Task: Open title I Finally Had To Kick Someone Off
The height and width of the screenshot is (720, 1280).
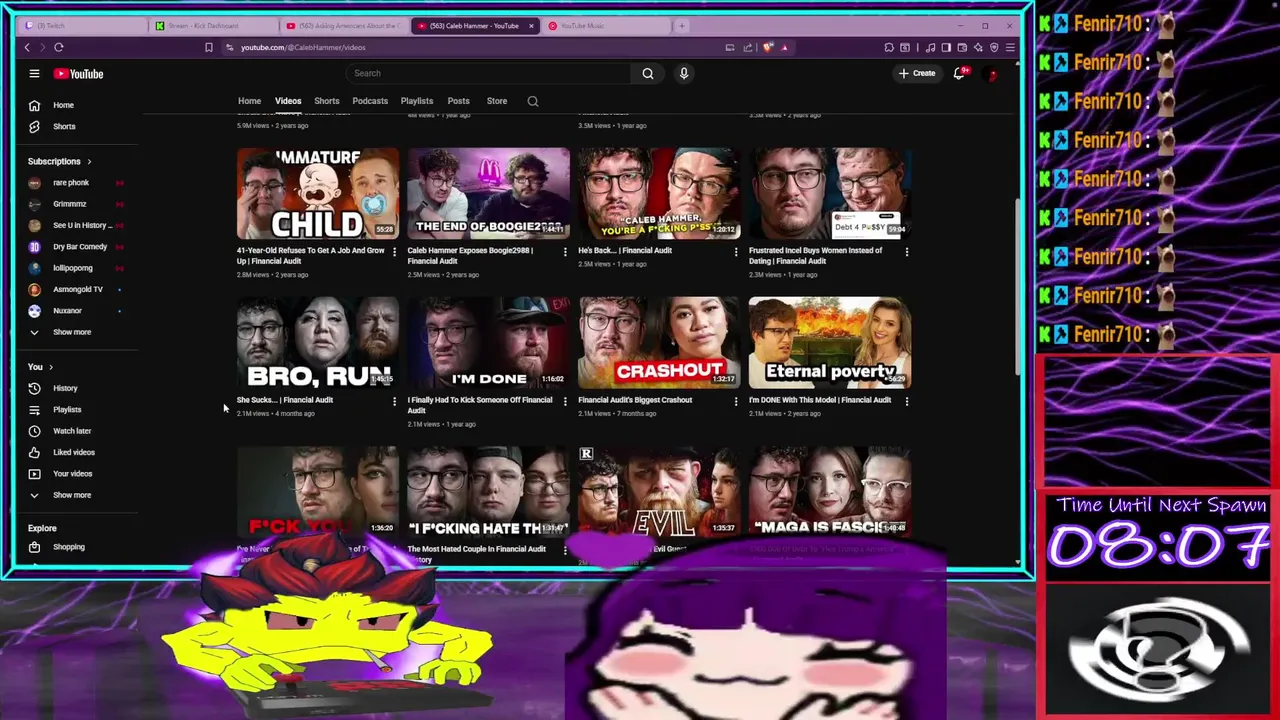Action: 480,405
